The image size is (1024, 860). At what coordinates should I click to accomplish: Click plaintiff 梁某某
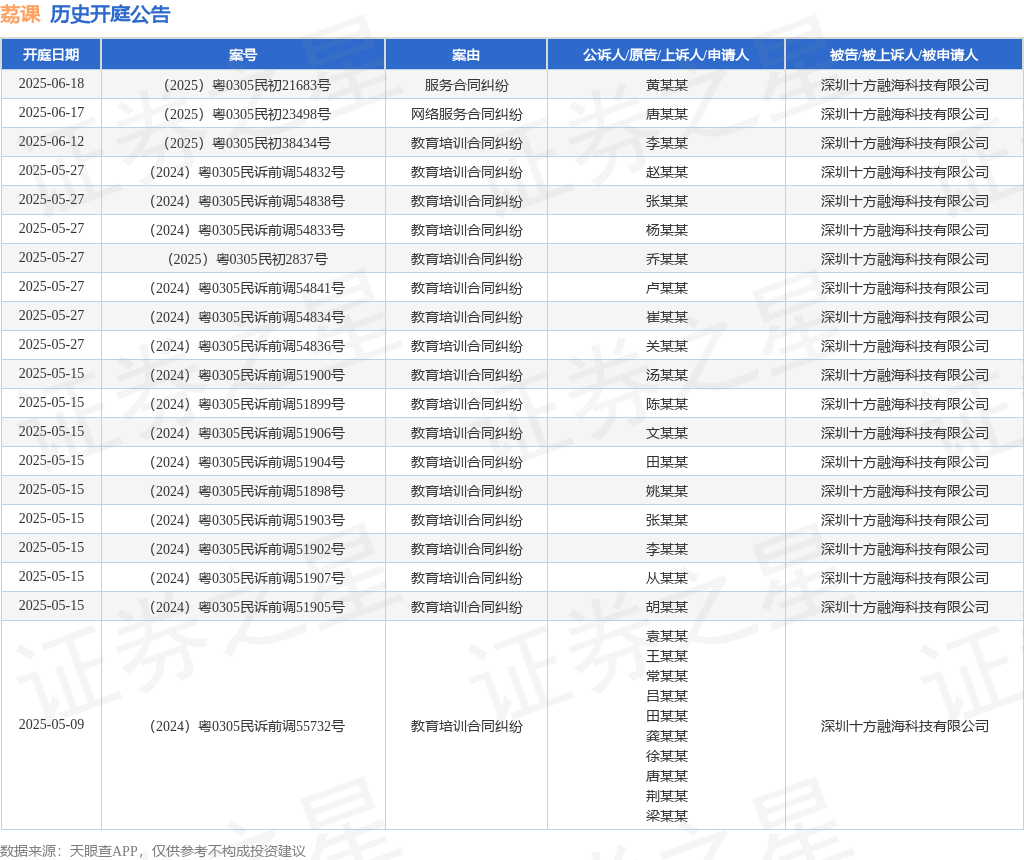[x=667, y=816]
